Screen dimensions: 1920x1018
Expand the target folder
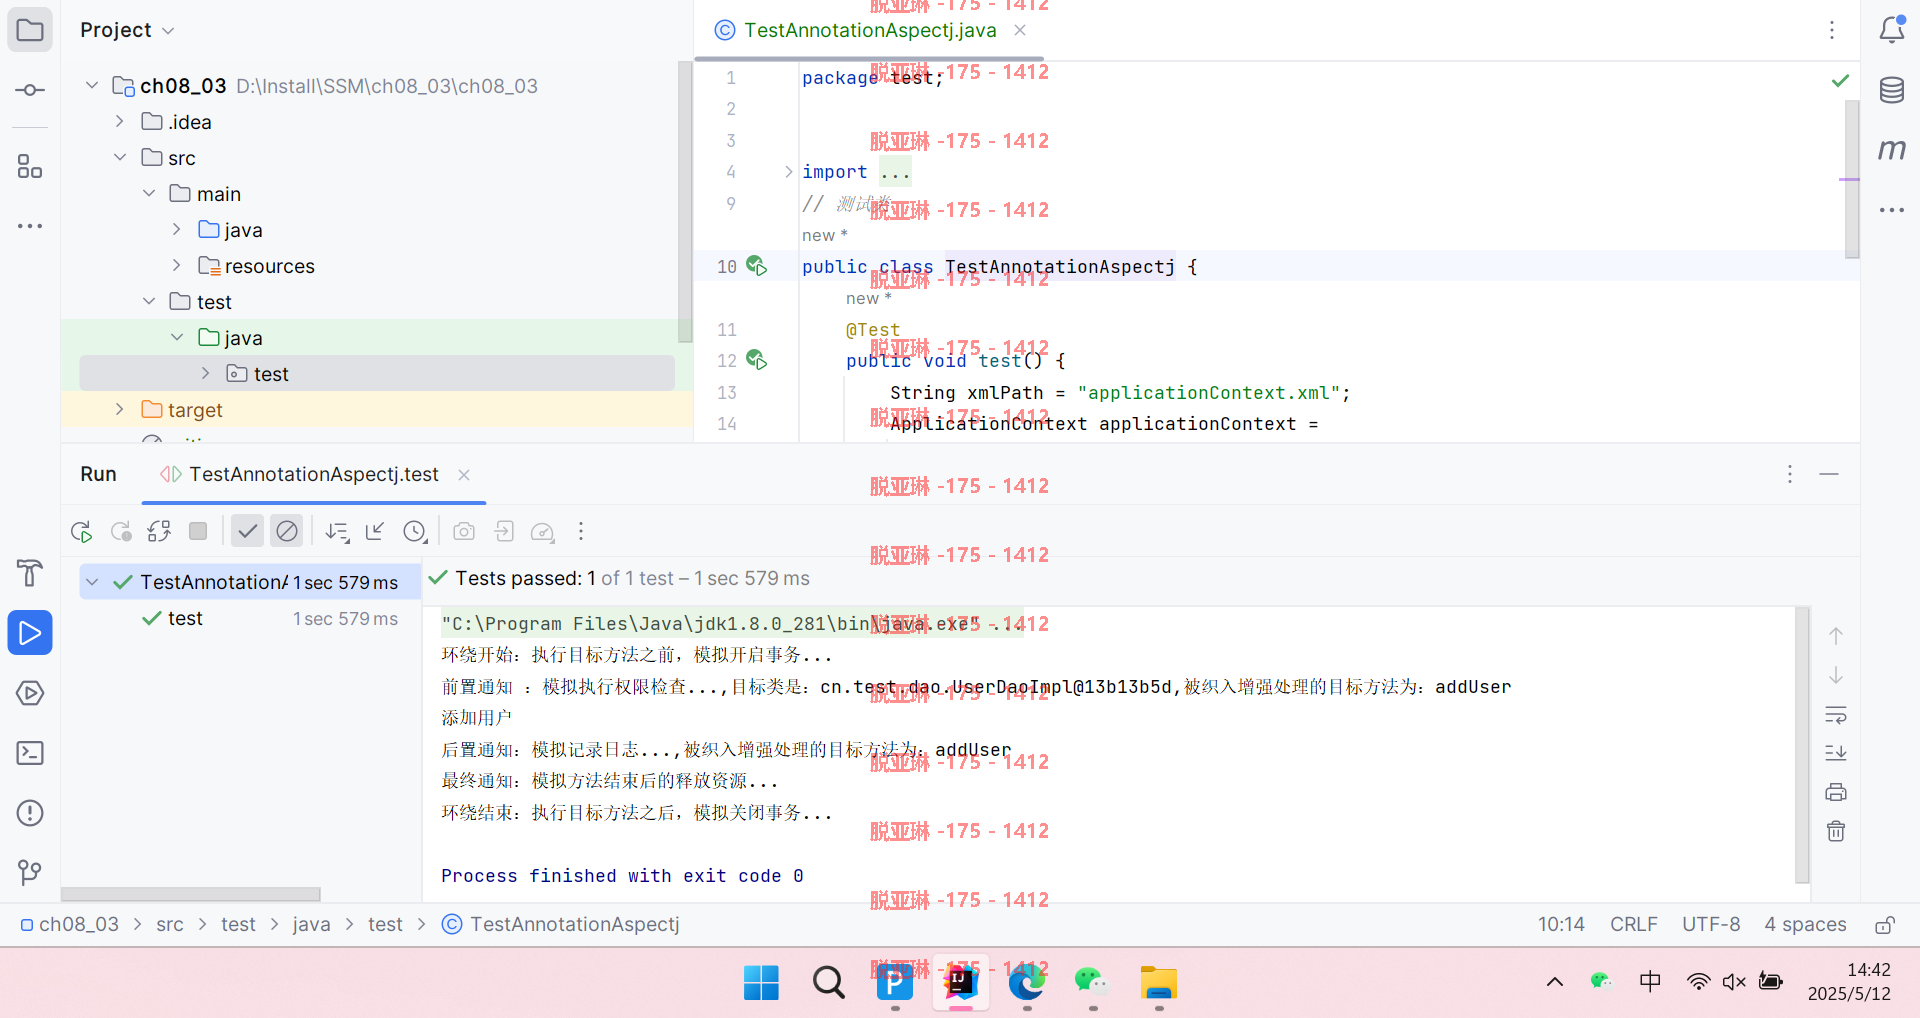[120, 410]
